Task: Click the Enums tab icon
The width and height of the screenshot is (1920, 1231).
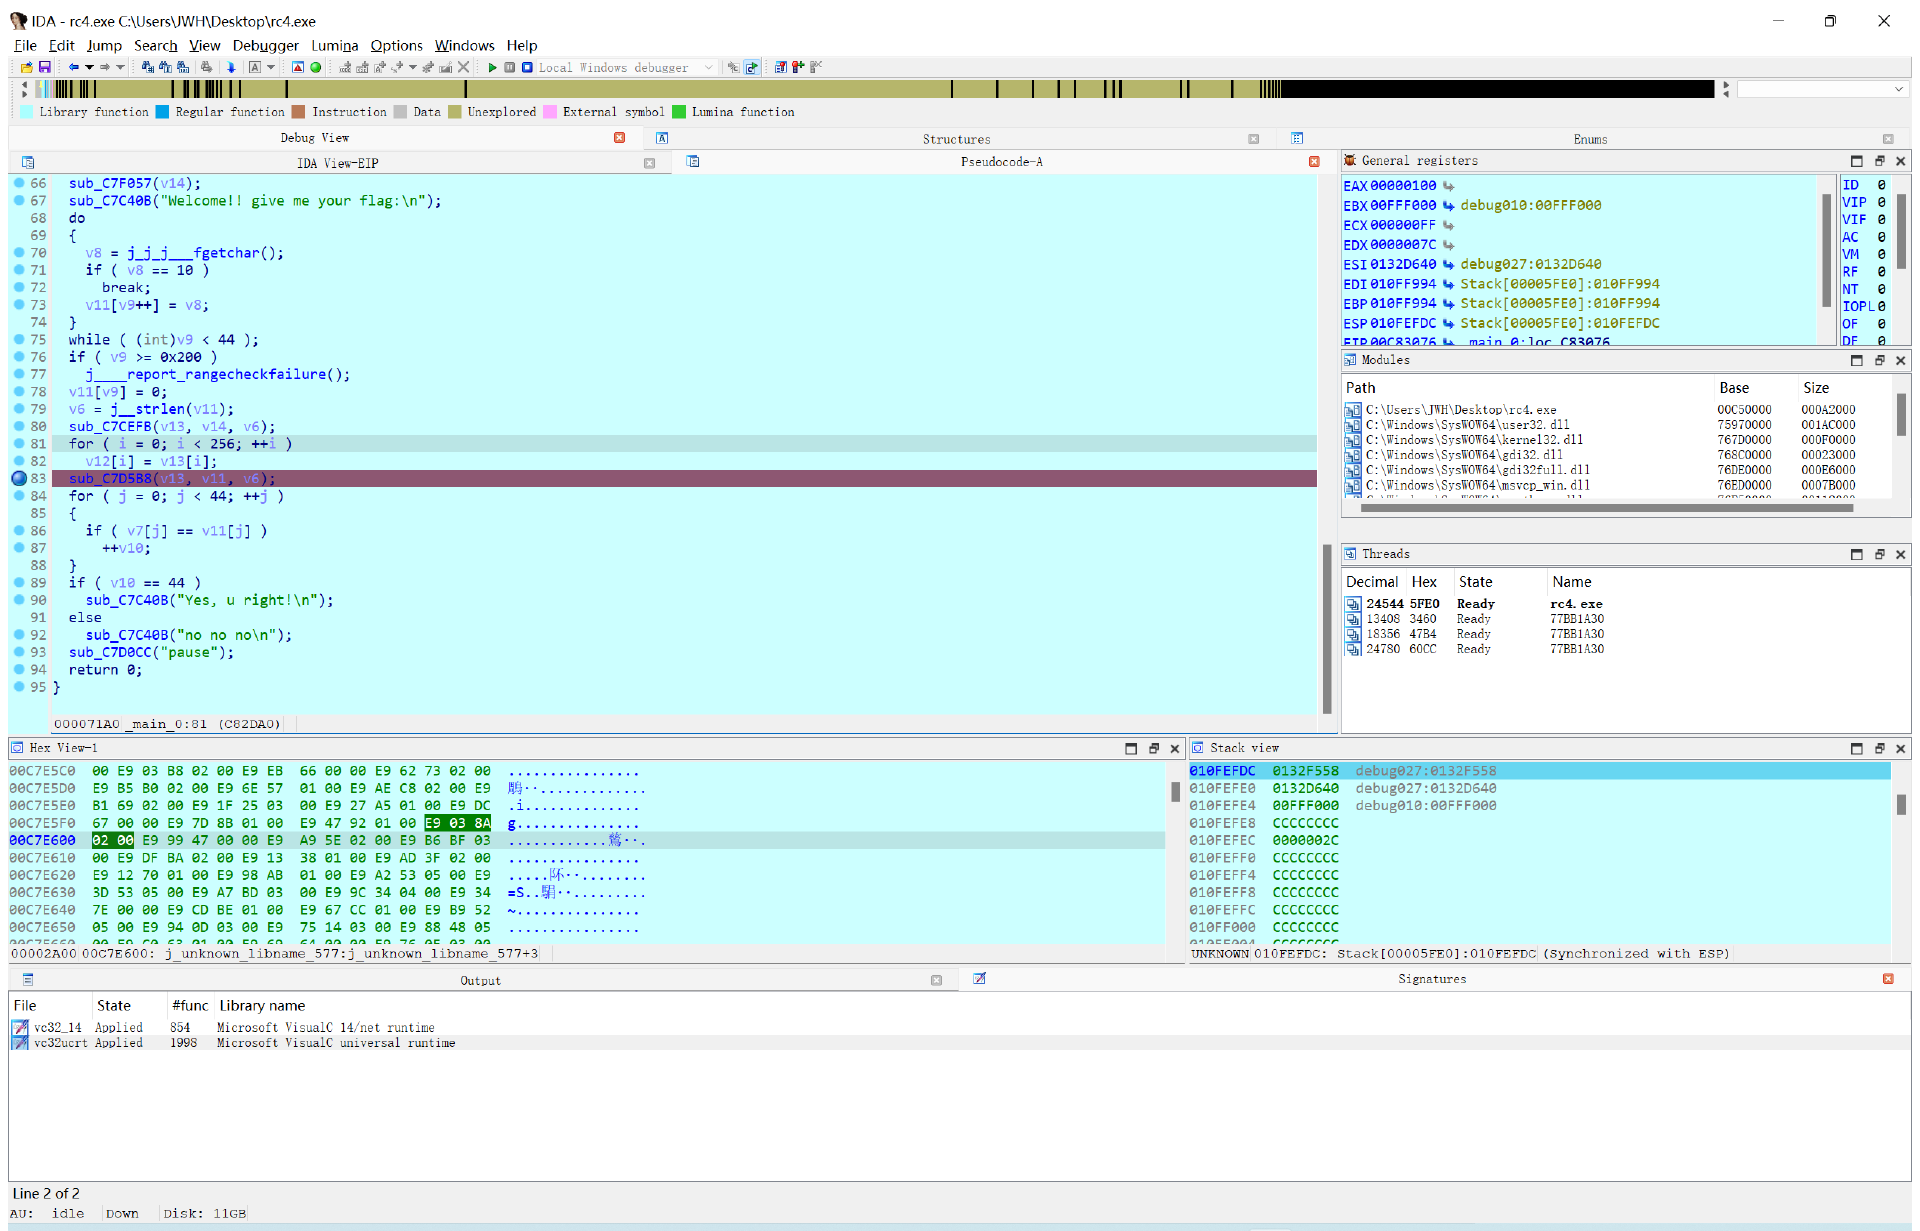Action: pyautogui.click(x=1297, y=138)
